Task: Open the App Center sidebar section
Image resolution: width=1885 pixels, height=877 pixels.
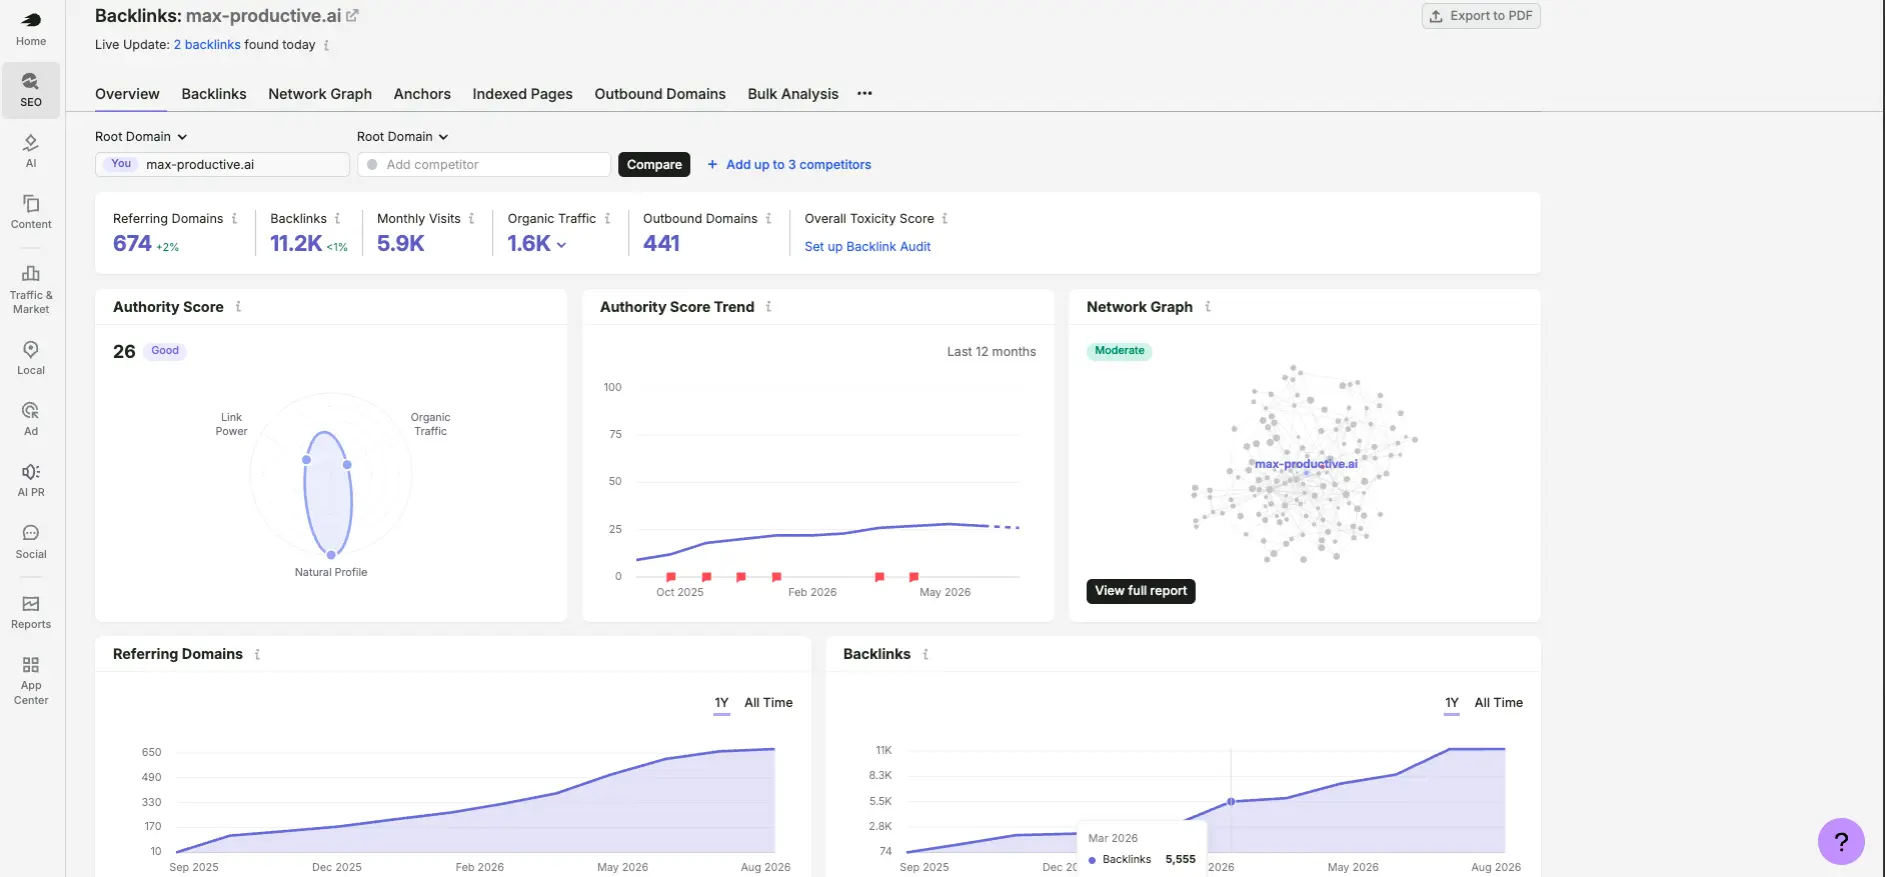Action: (x=31, y=681)
